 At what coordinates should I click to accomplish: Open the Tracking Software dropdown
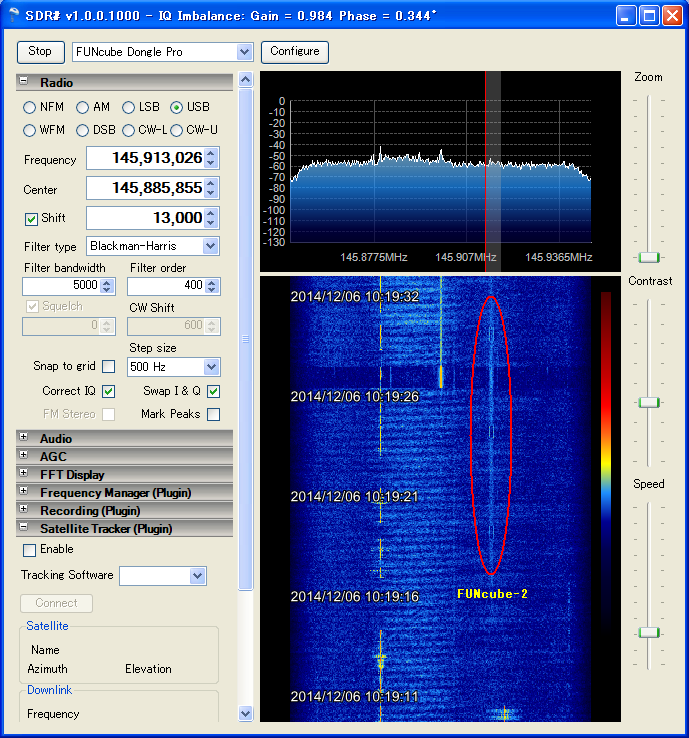click(198, 576)
